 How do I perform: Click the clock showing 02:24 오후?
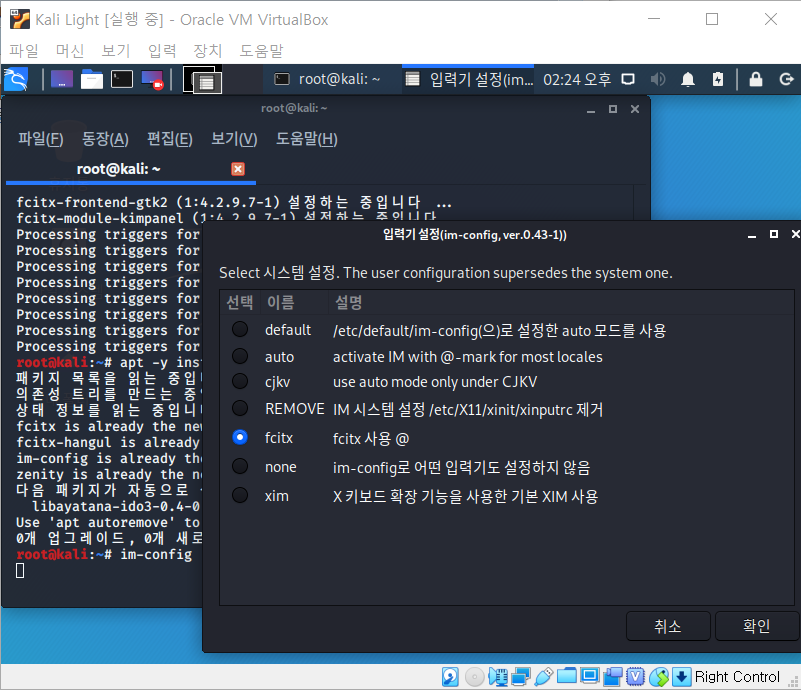(577, 80)
